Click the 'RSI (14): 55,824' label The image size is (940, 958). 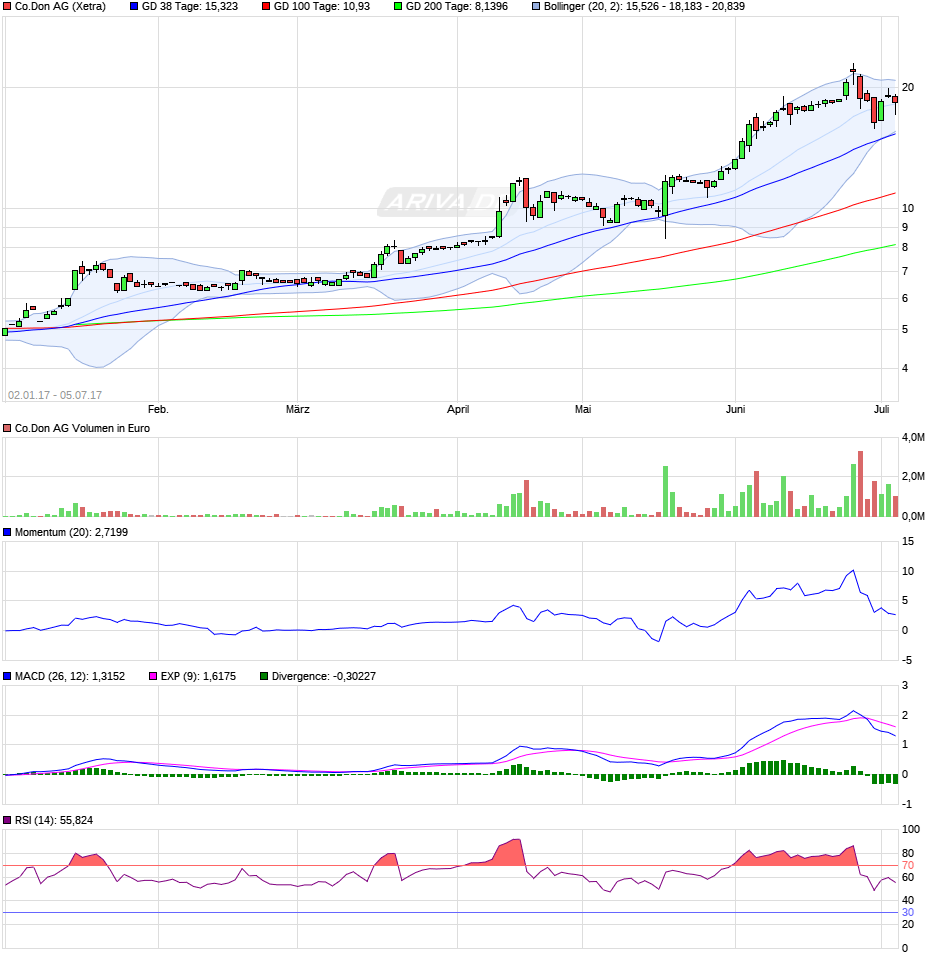pos(54,821)
